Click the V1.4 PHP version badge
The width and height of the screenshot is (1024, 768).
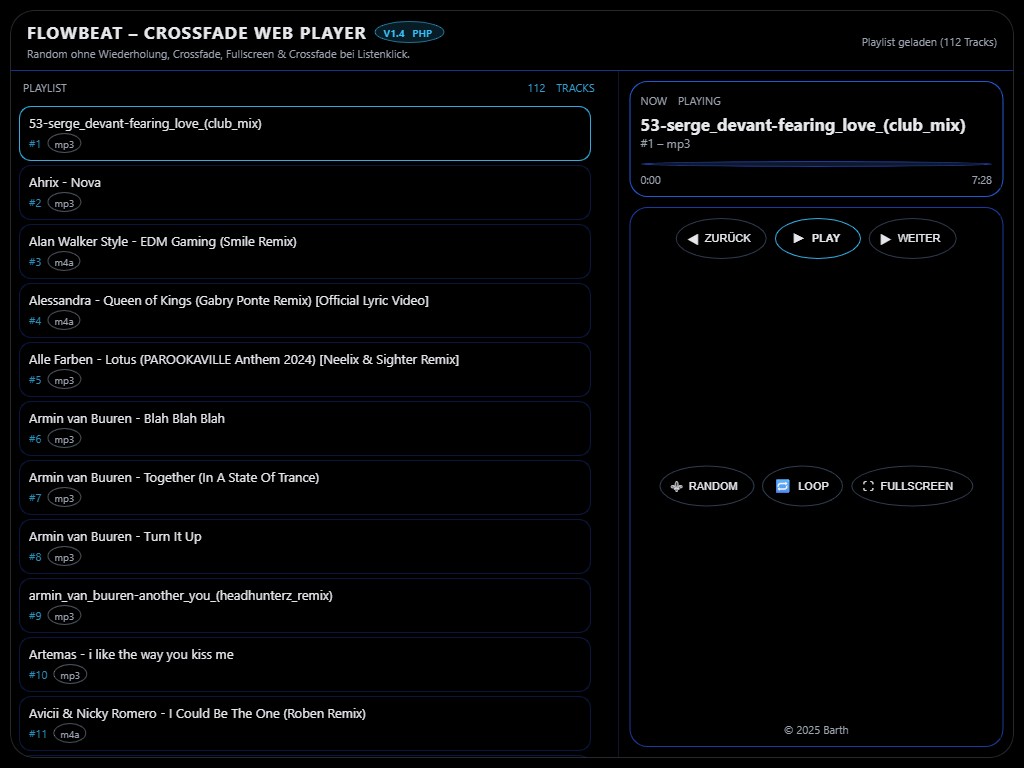click(408, 33)
